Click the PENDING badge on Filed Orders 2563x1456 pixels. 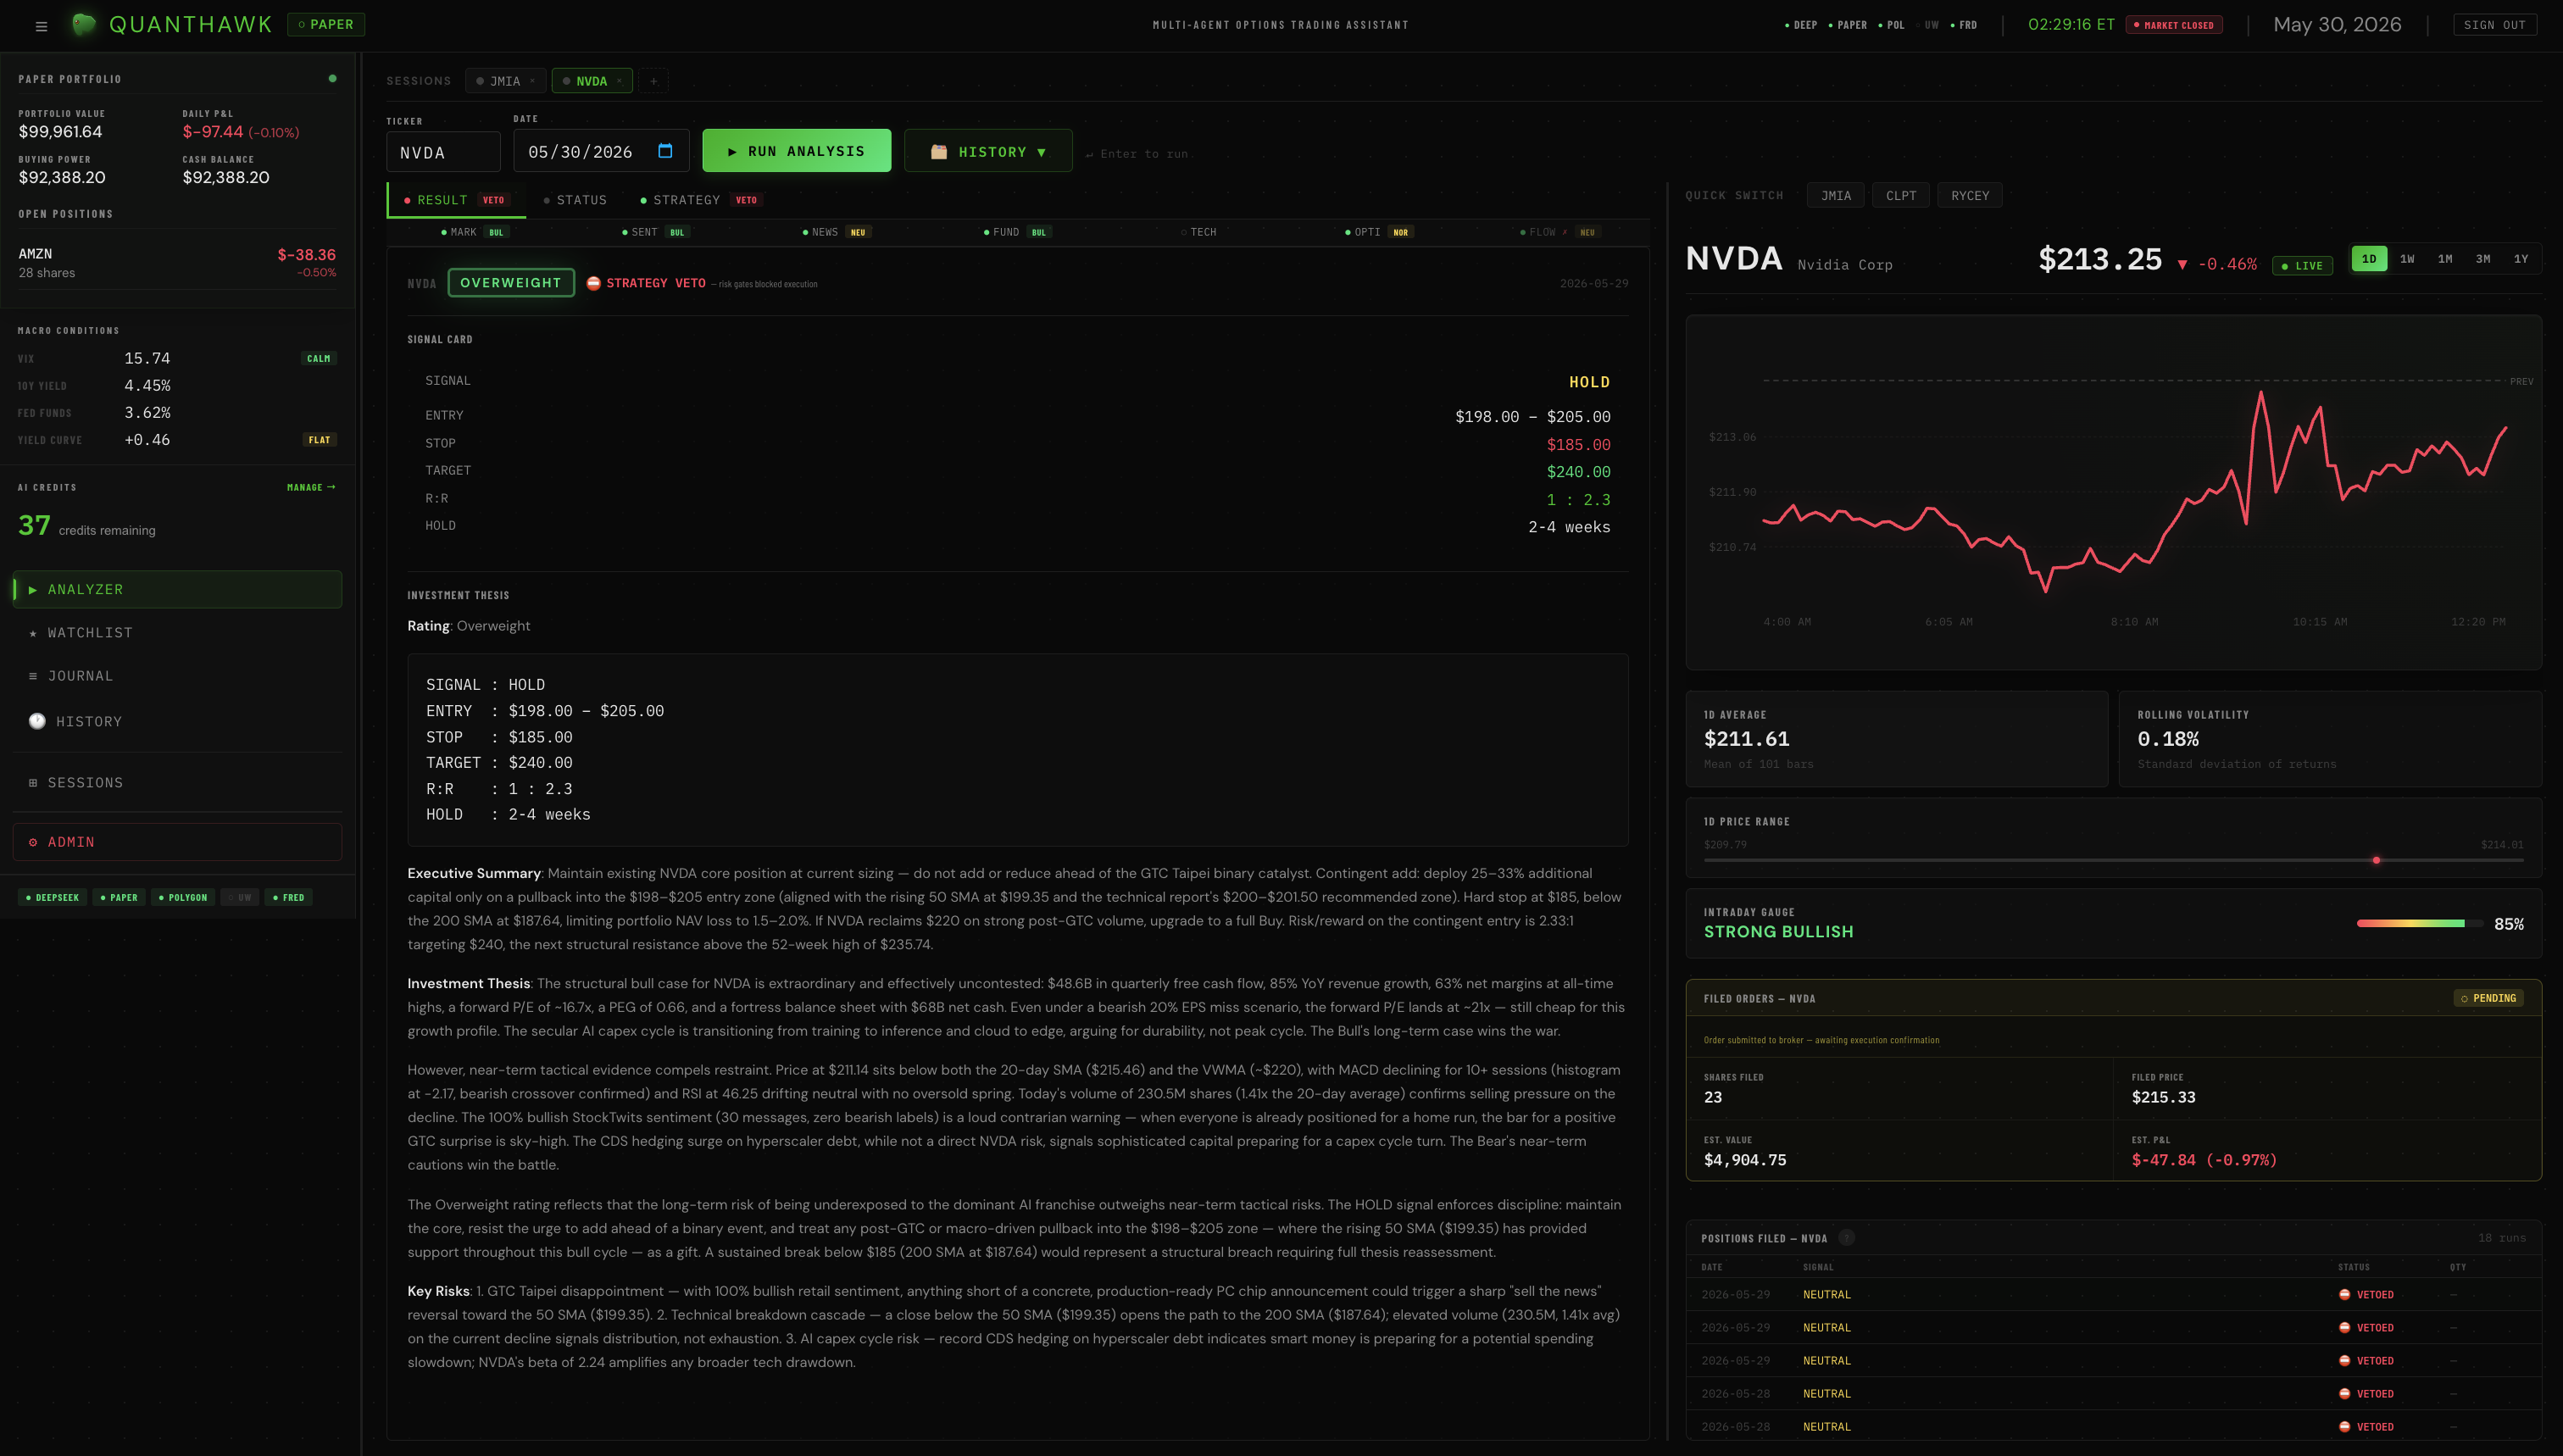2488,998
